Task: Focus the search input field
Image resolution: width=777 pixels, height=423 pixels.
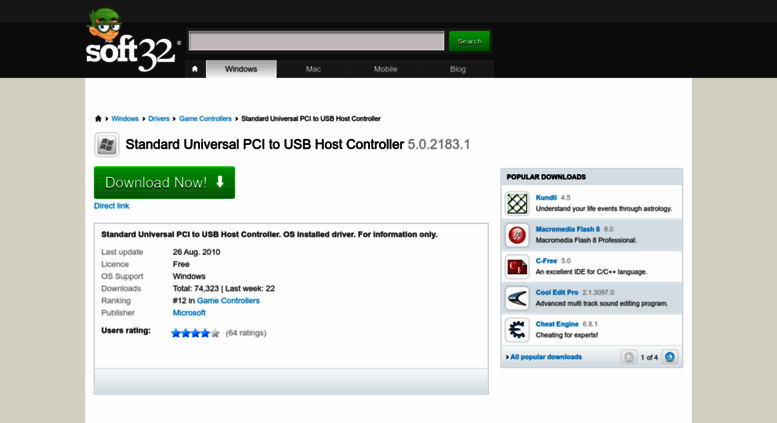Action: (317, 41)
